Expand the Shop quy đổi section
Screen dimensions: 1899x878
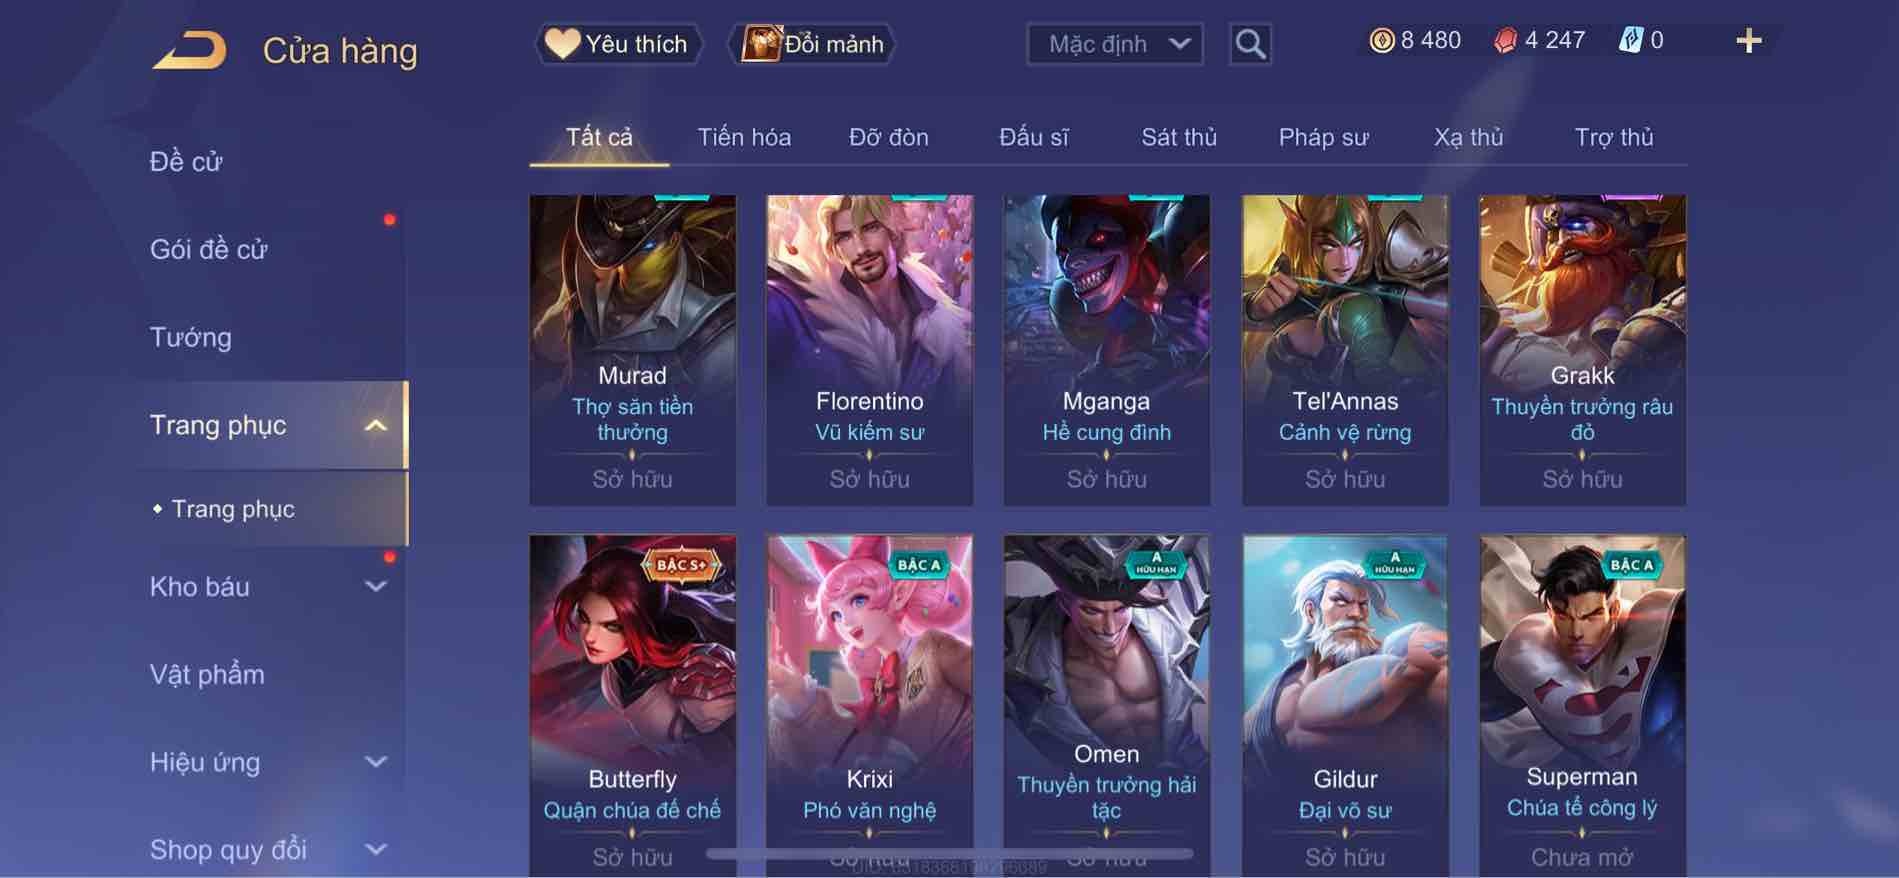(x=375, y=850)
